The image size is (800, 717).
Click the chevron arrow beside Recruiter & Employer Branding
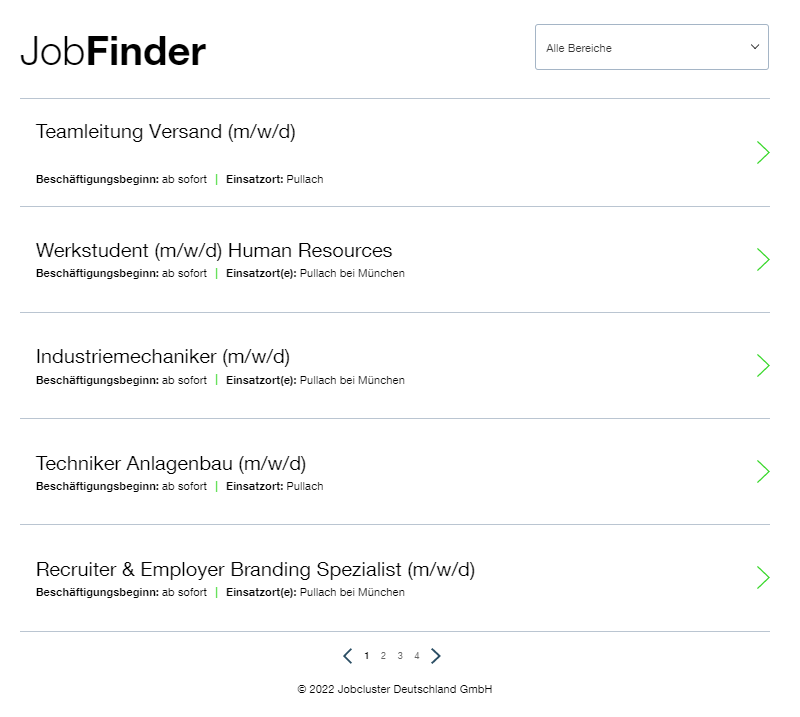pyautogui.click(x=763, y=578)
